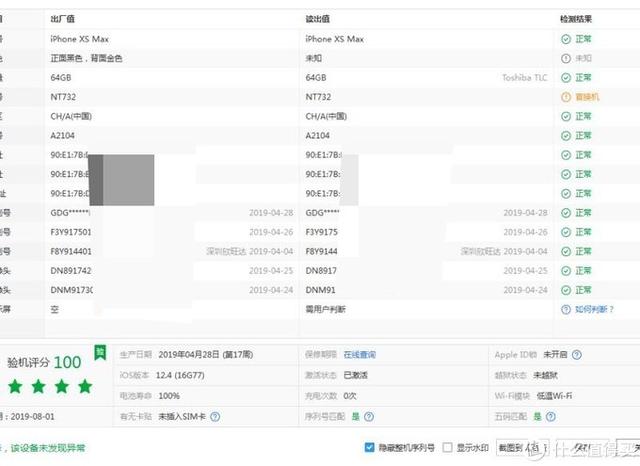
Task: Click the battery life value 100%
Action: point(169,396)
